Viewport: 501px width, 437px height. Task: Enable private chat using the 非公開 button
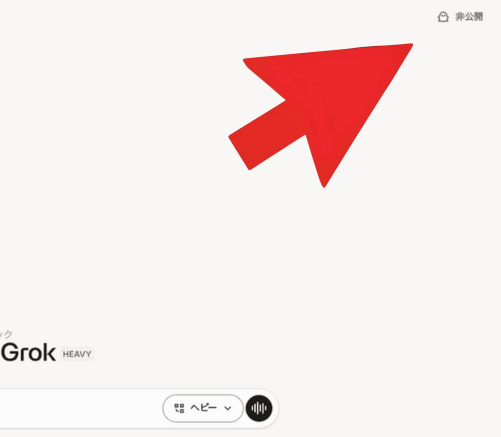point(460,17)
